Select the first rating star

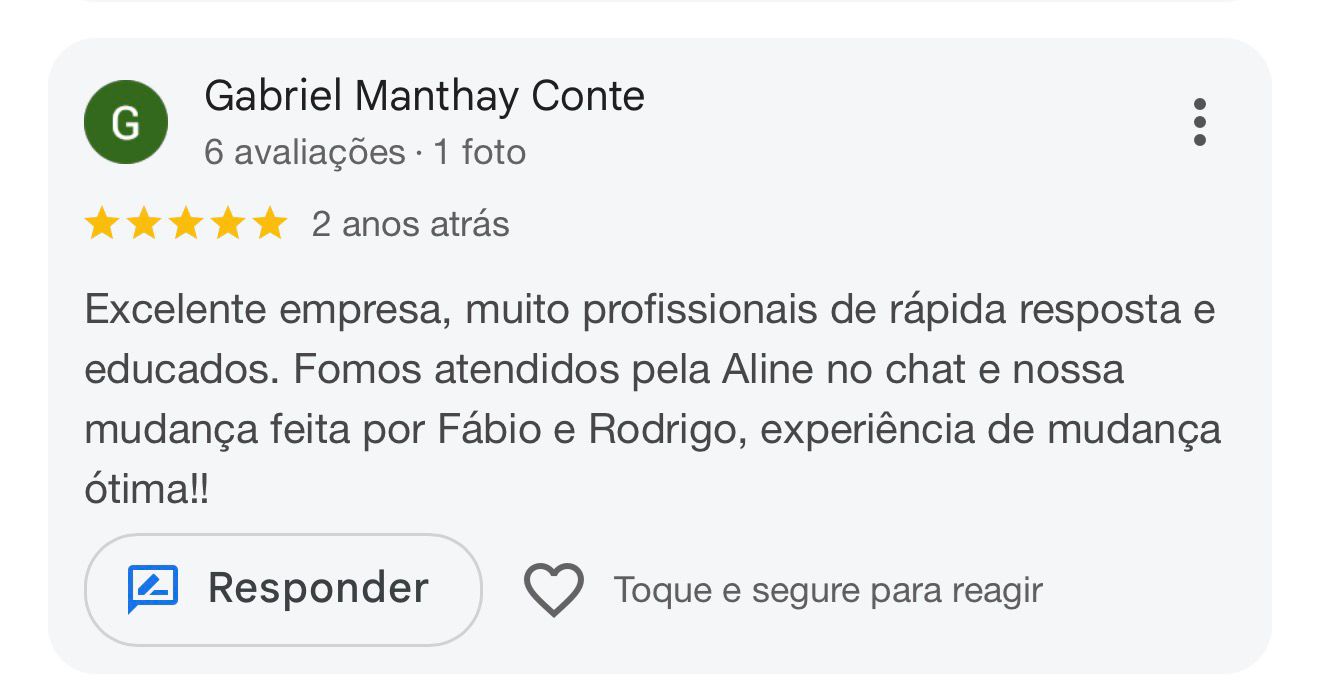click(102, 224)
